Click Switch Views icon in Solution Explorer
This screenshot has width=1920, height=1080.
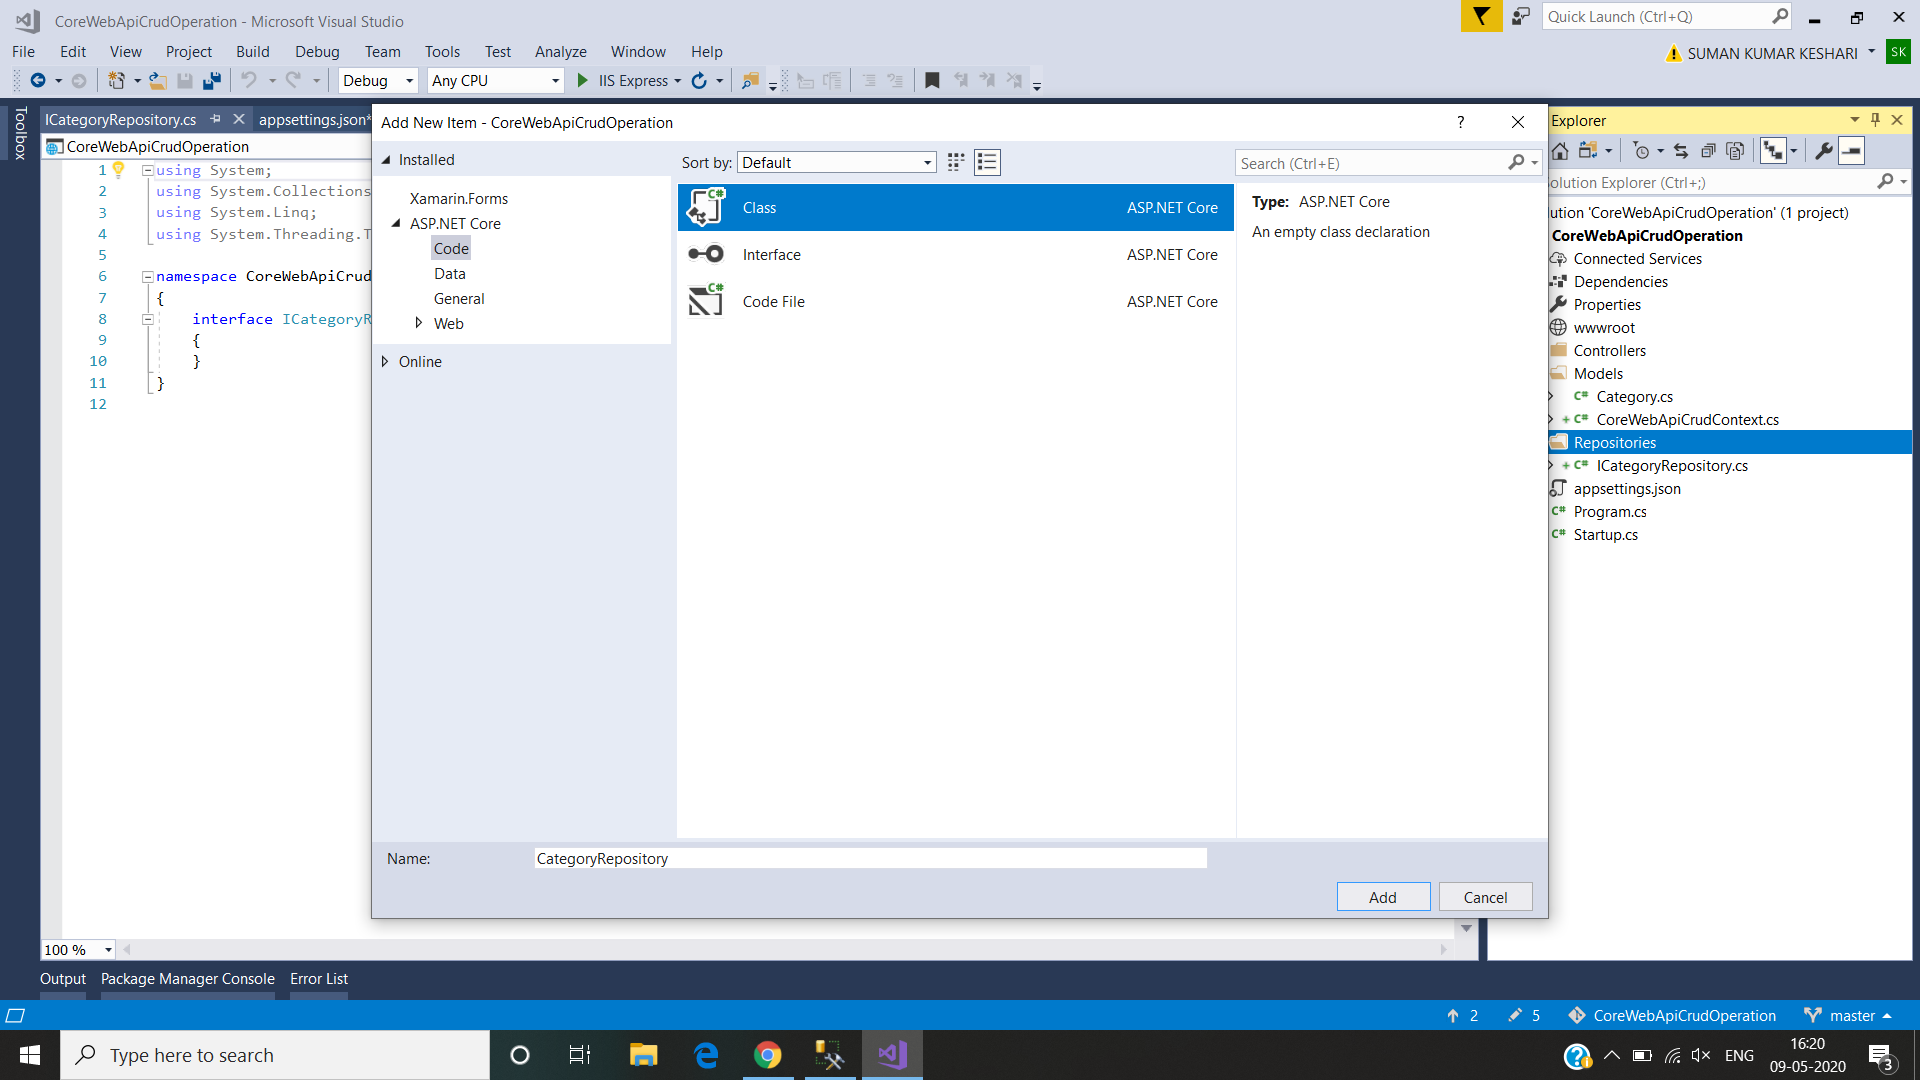(1588, 151)
